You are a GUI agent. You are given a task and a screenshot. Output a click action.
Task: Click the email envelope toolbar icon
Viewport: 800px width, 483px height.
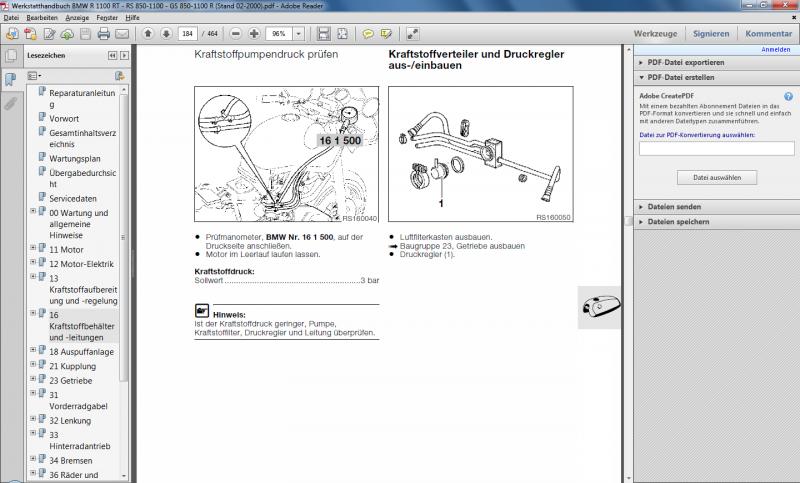point(121,33)
